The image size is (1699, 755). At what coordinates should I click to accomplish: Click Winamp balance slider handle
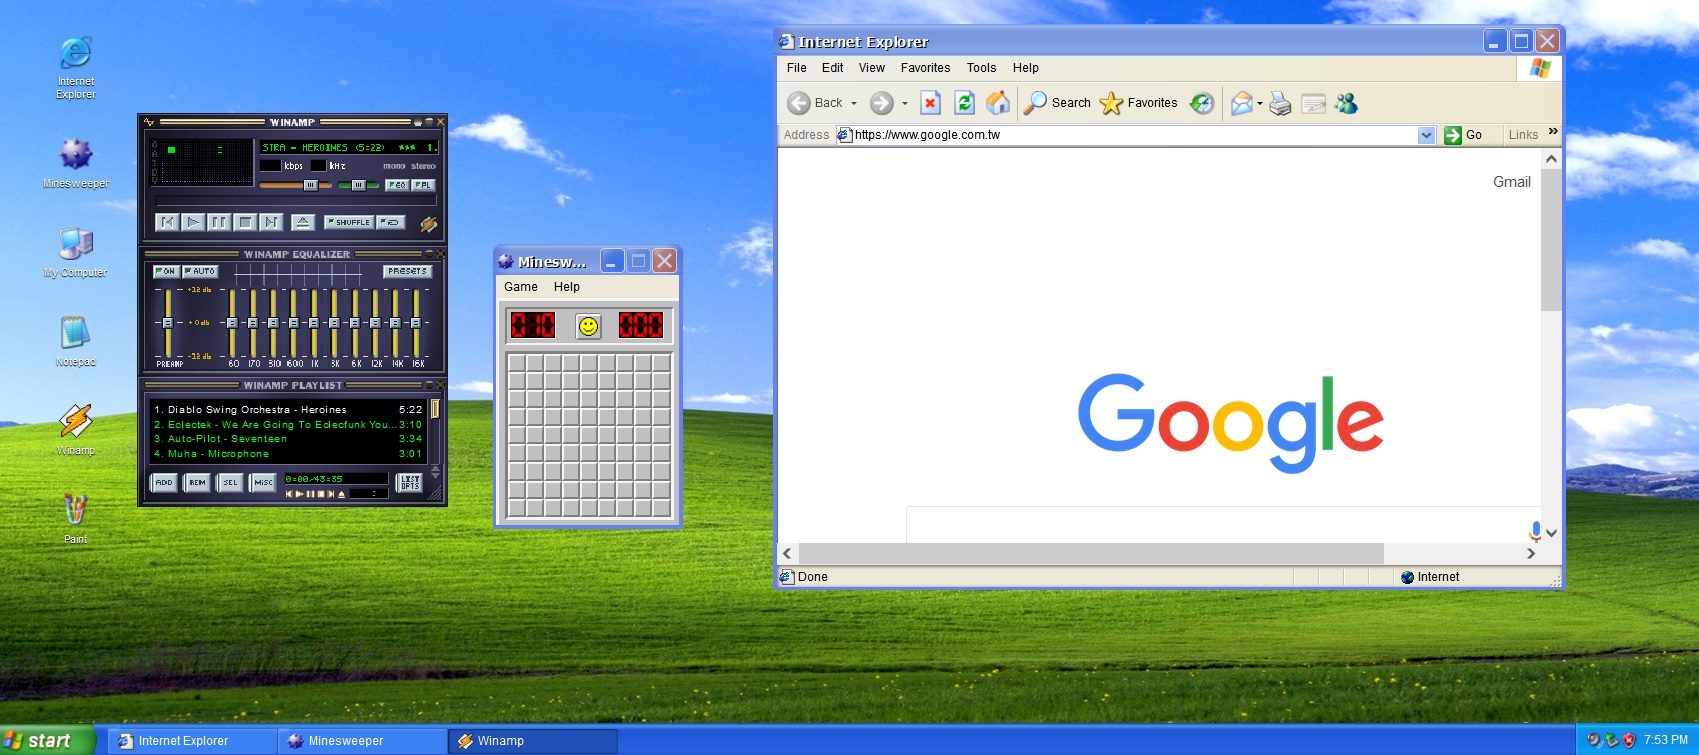click(358, 185)
